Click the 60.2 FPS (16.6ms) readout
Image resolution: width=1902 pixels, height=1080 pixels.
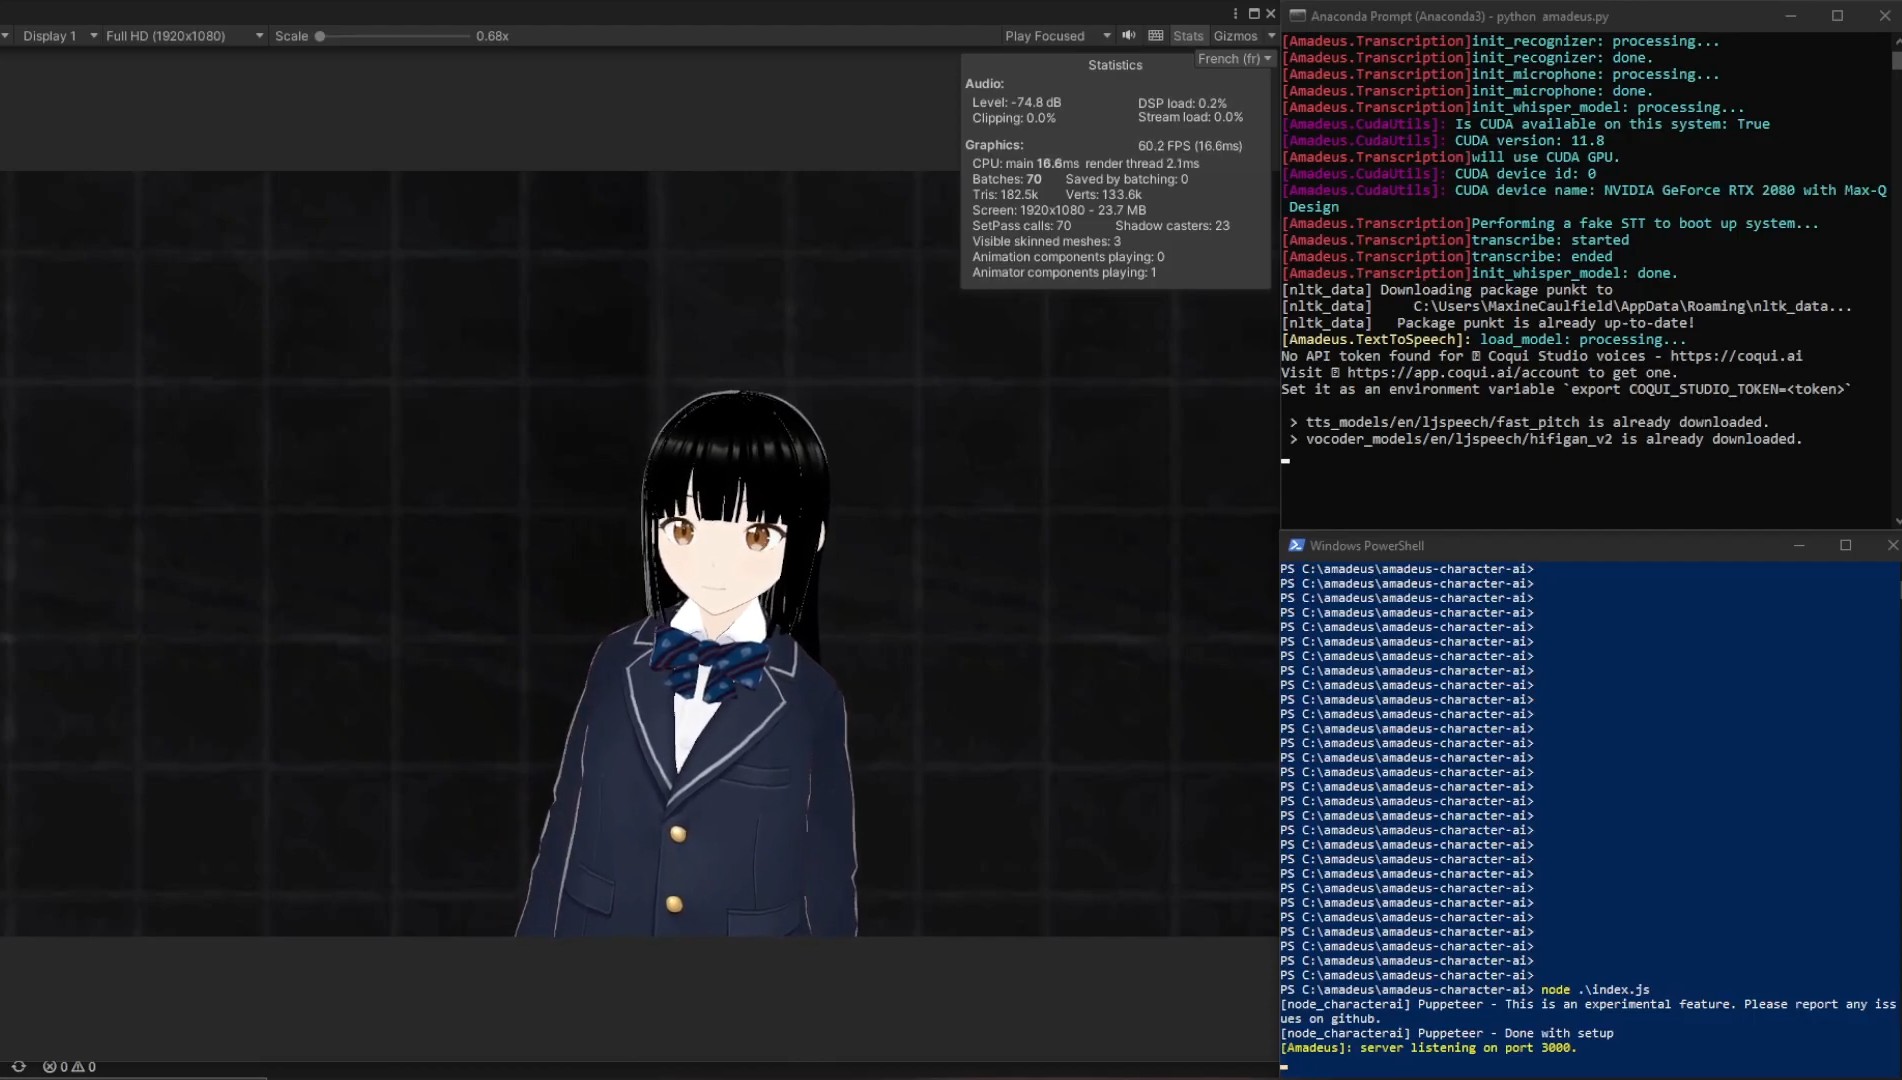[1190, 146]
